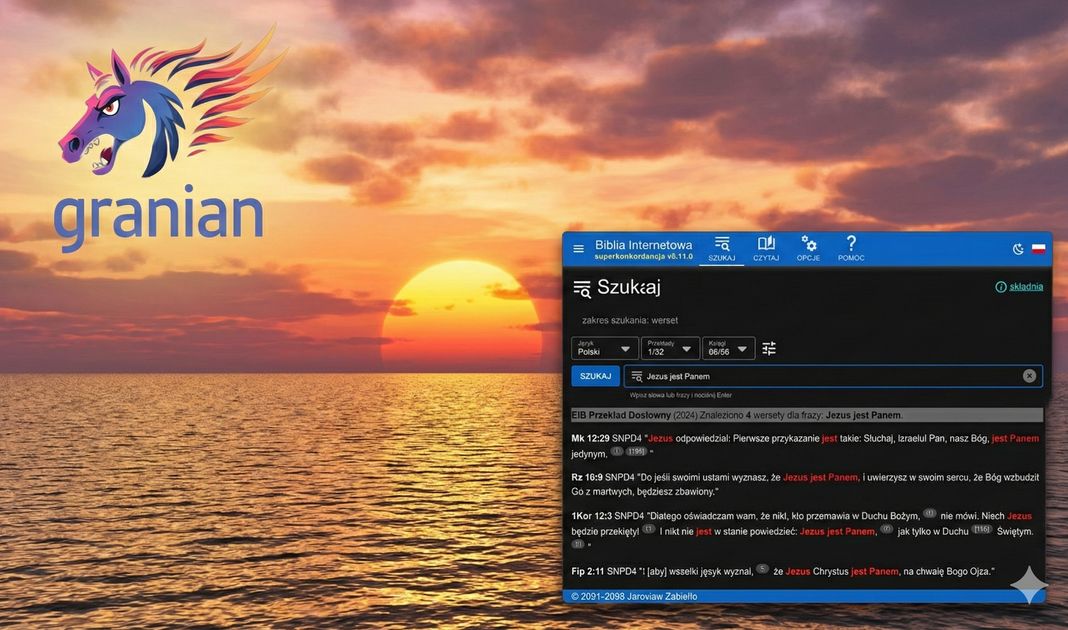Open advanced search filter sliders icon
Viewport: 1068px width, 630px height.
tap(769, 348)
